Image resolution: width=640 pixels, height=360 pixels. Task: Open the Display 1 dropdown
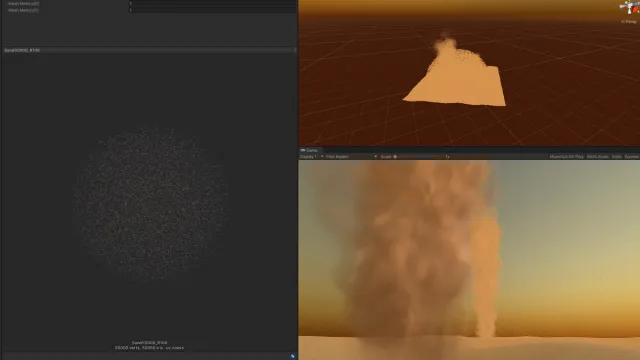click(x=311, y=157)
